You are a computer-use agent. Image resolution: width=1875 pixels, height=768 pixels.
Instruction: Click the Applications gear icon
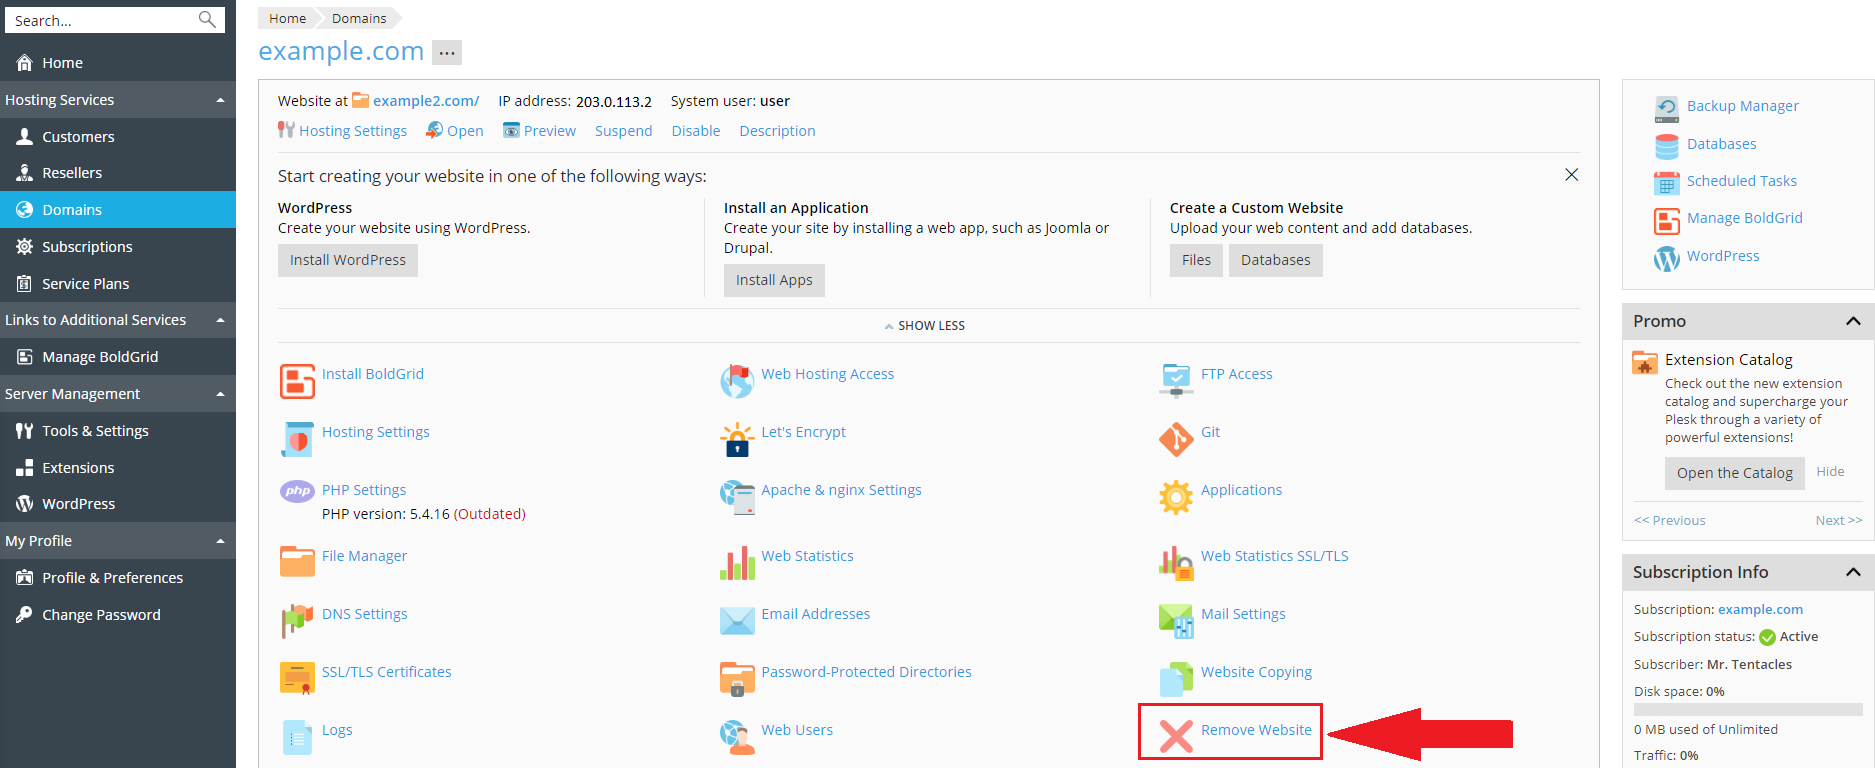(x=1176, y=497)
